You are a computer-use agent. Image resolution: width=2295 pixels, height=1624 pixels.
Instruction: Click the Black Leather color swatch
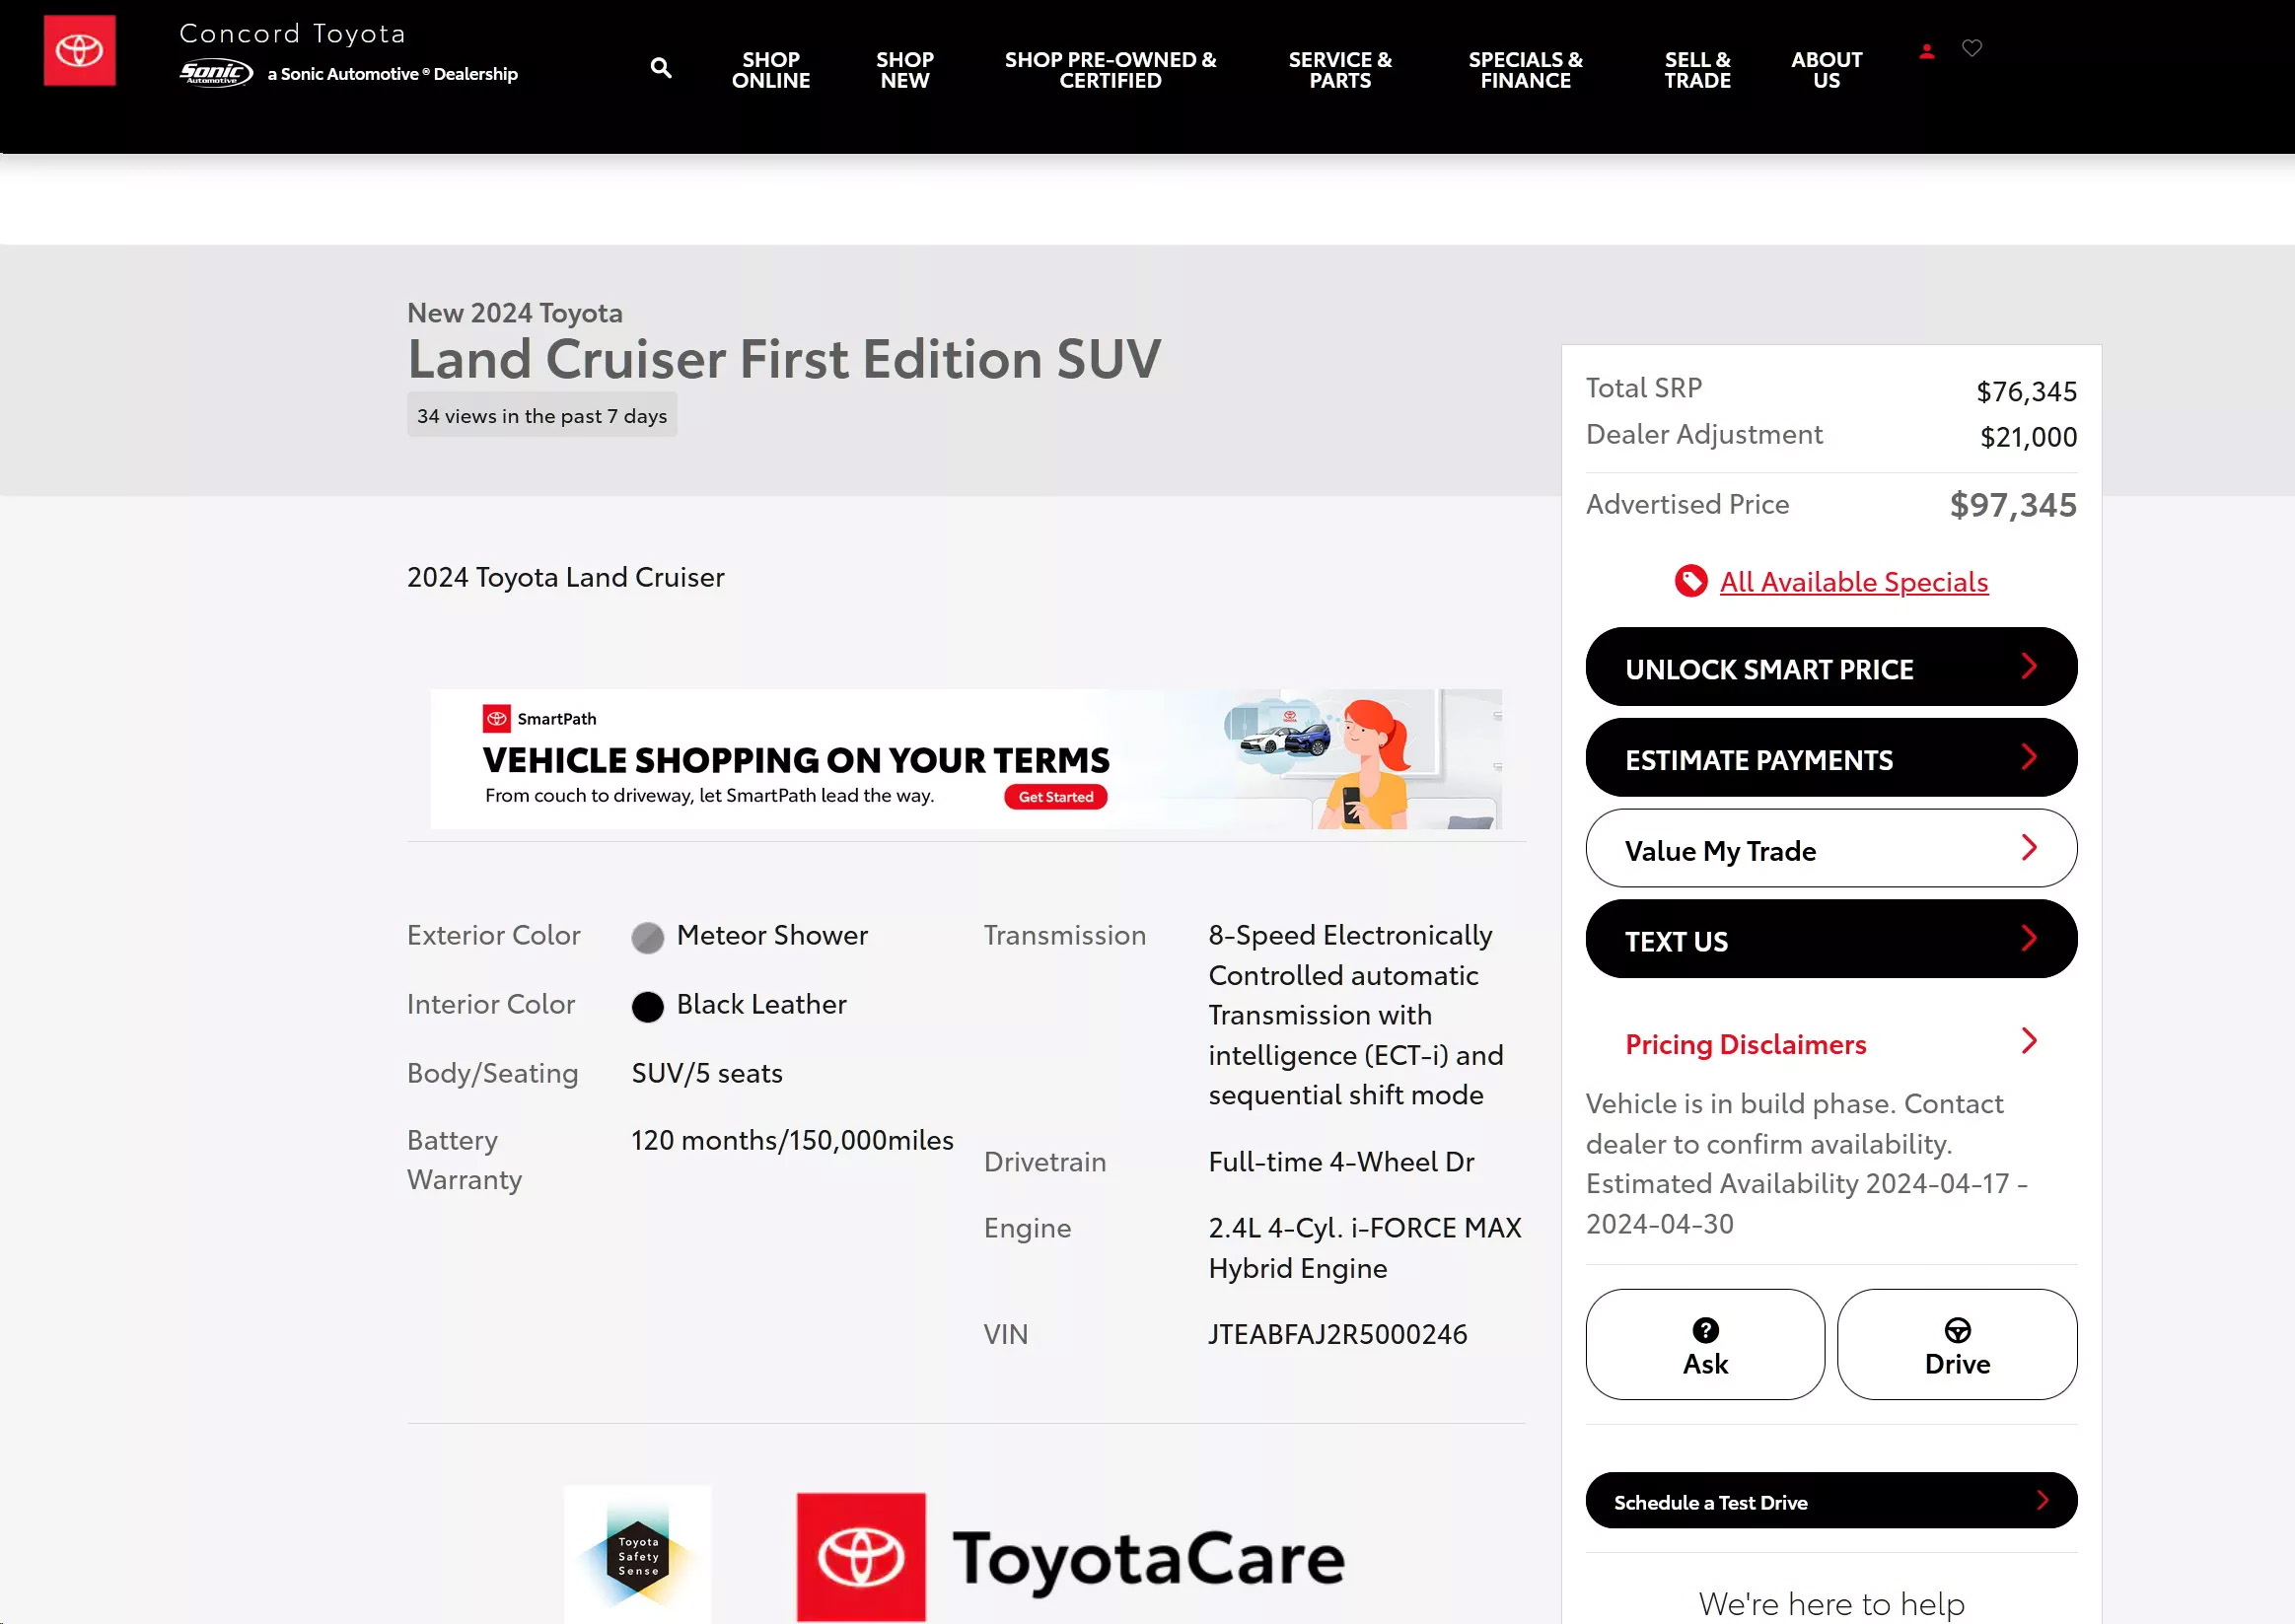647,1006
